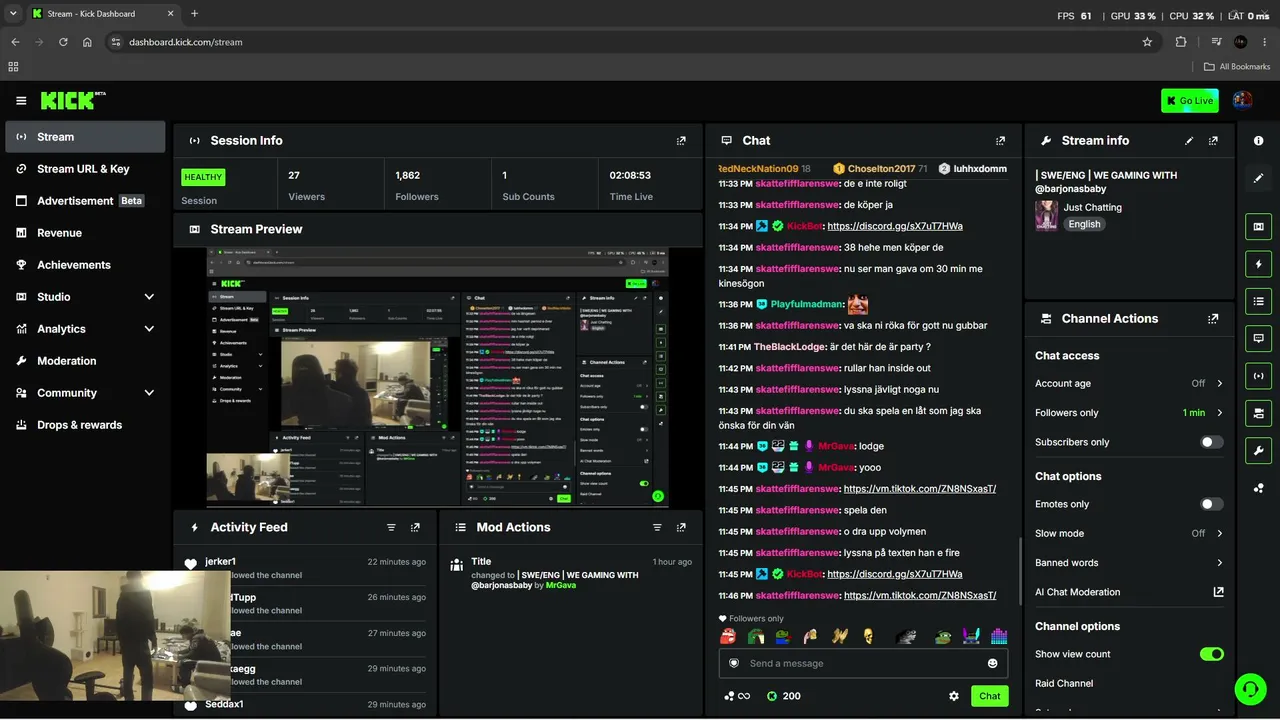Open chat settings gear icon
This screenshot has height=720, width=1280.
(x=954, y=696)
